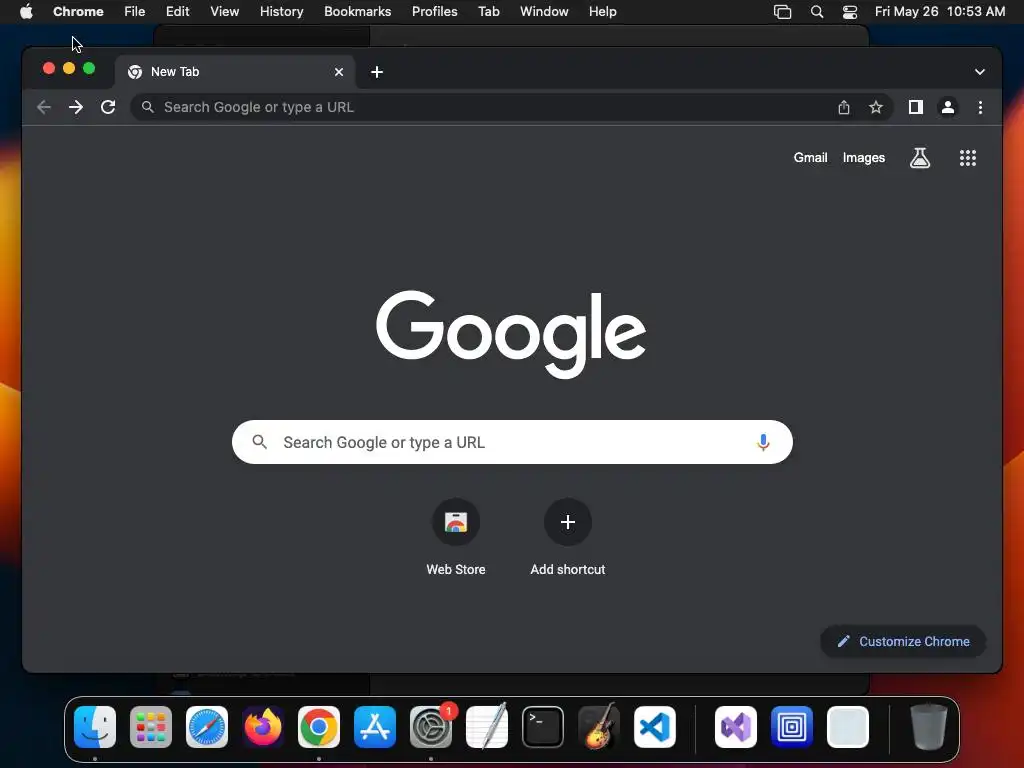Open the Window menu
1024x768 pixels.
(544, 11)
